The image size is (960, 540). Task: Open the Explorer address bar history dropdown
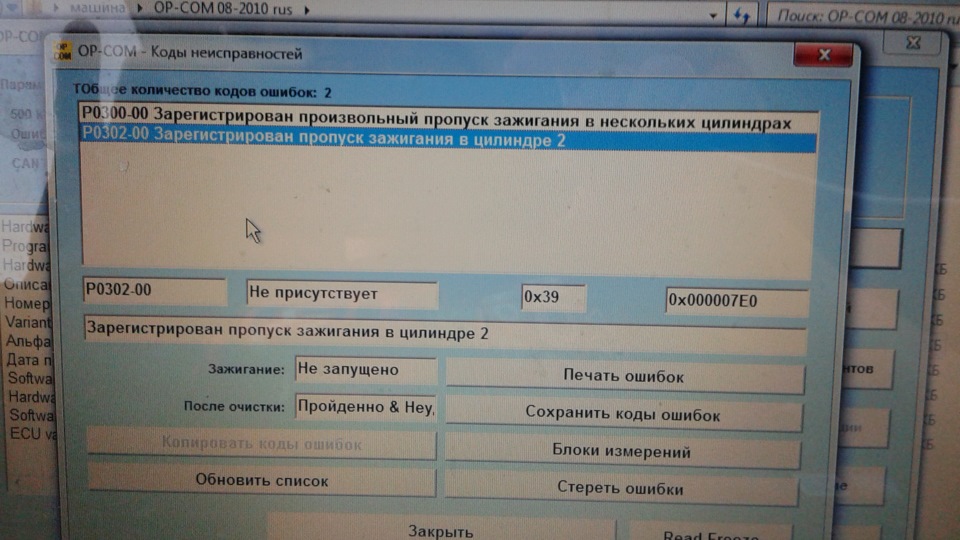[713, 15]
